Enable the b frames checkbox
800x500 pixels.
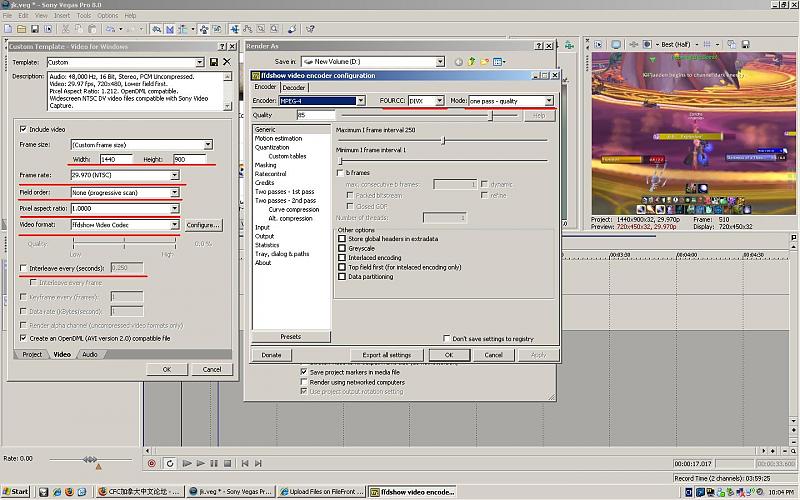(x=340, y=173)
